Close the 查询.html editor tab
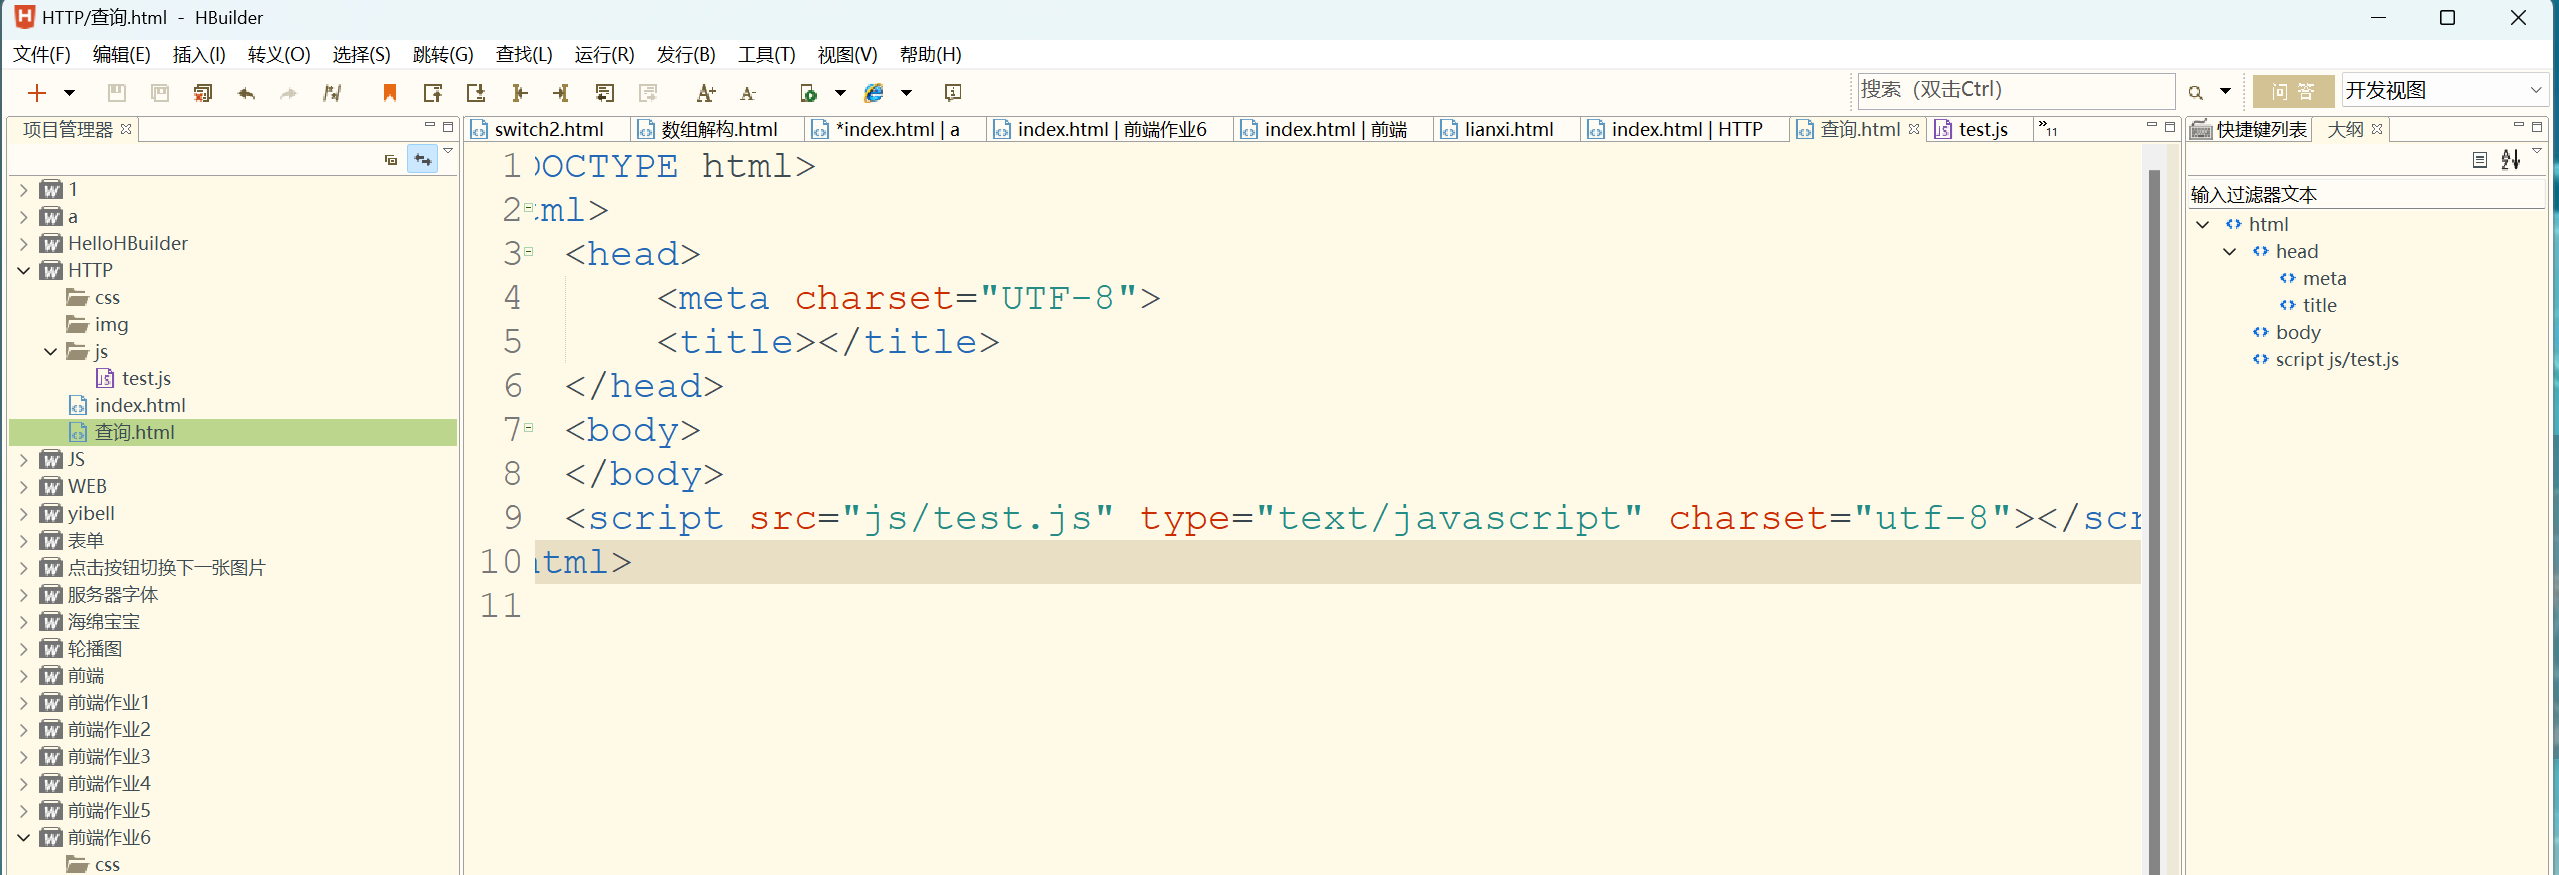The width and height of the screenshot is (2559, 875). (1913, 129)
